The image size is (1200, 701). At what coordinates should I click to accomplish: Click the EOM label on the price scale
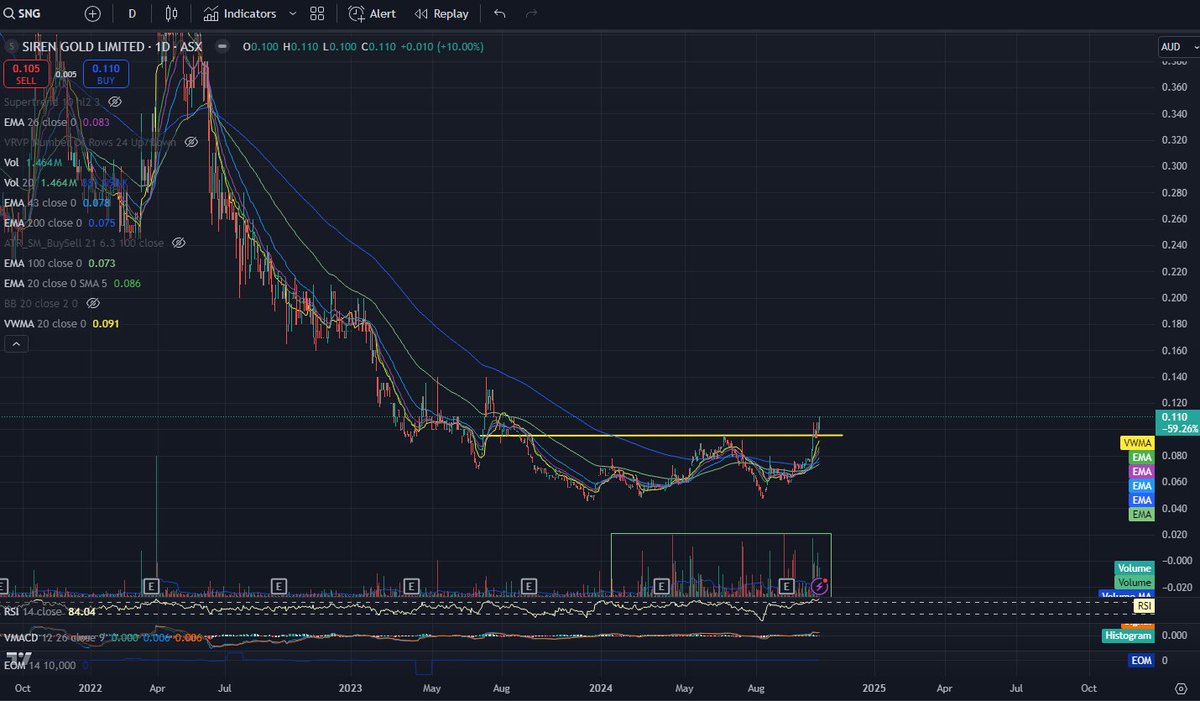point(1143,661)
